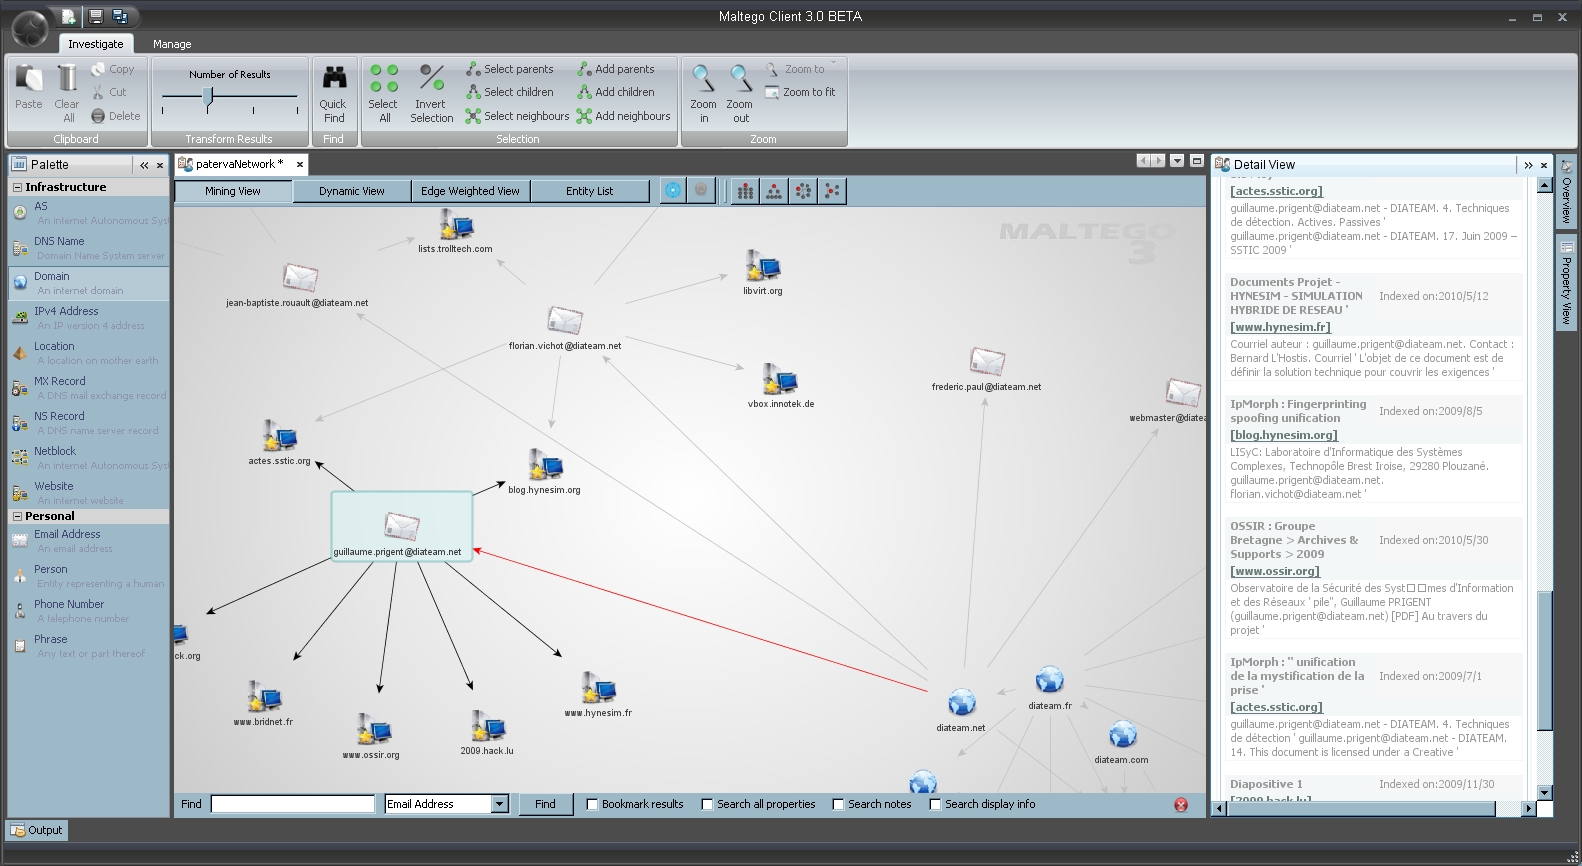Select the Domain entity in the palette

point(89,283)
